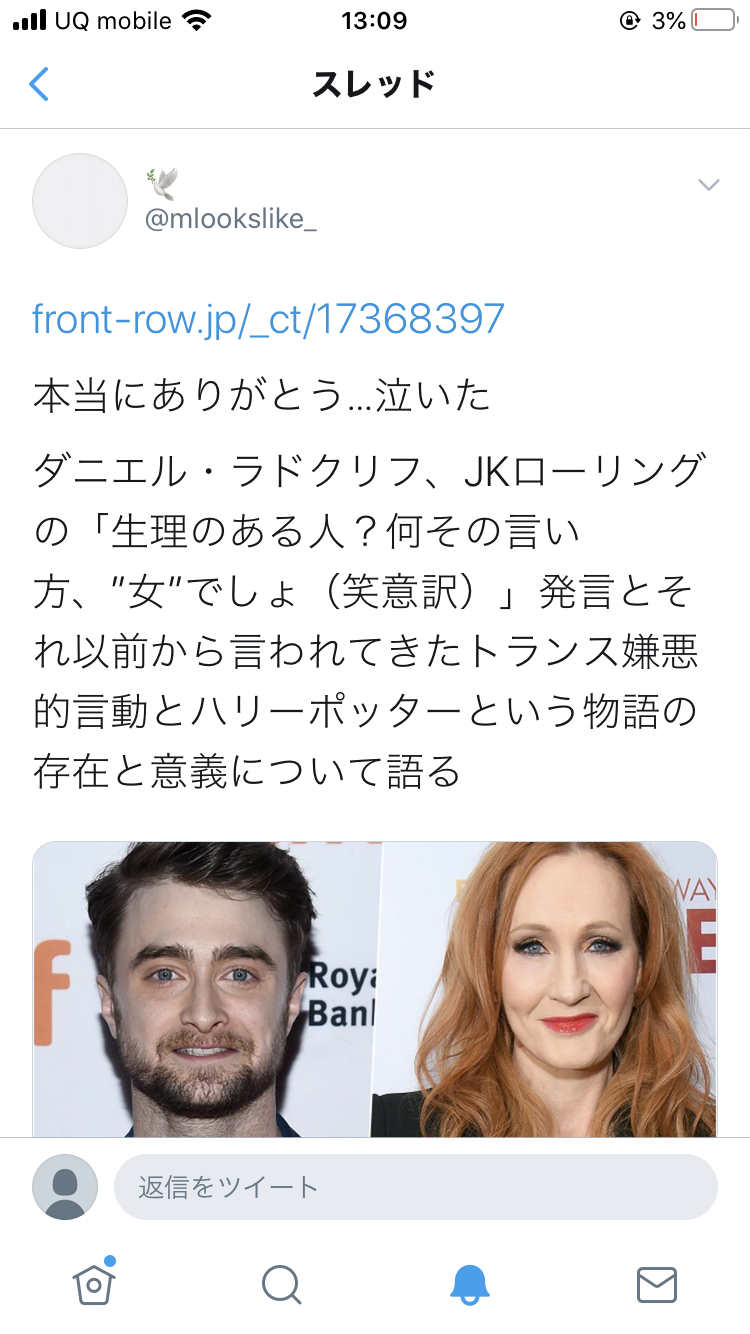Expand the tweet options chevron menu

[x=708, y=184]
